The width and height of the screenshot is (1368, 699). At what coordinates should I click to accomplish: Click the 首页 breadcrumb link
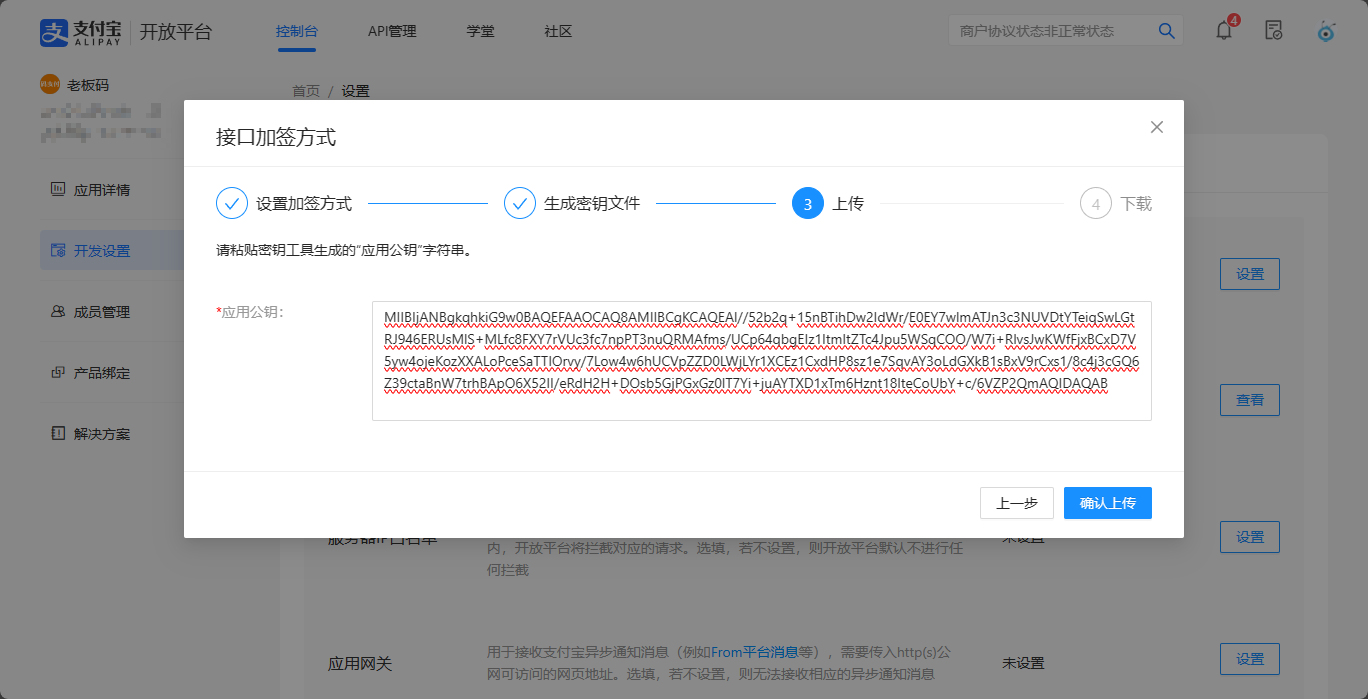(306, 91)
